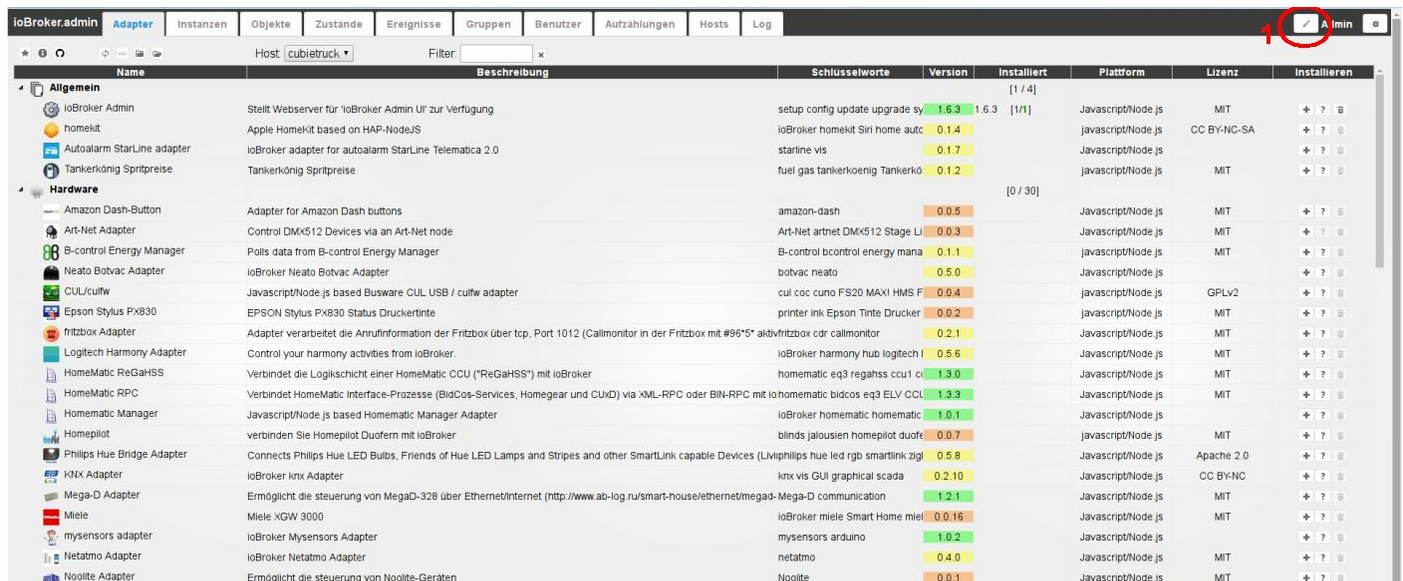
Task: Install Tankerkönig Spritpreise with the plus icon
Action: 1306,171
